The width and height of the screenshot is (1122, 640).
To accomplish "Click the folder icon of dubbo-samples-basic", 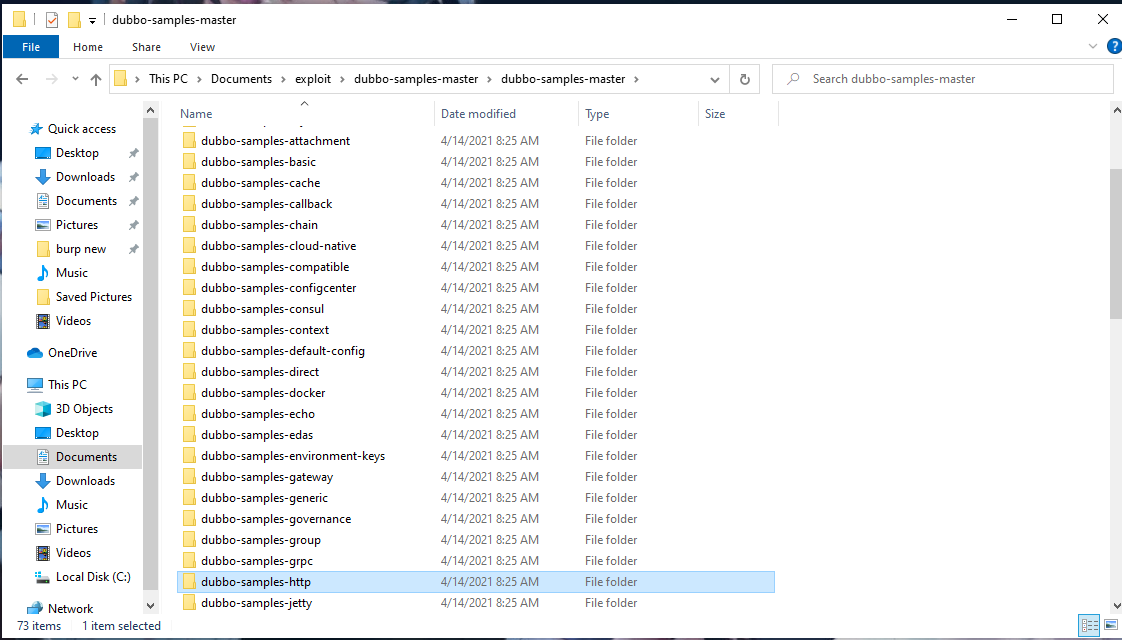I will click(x=189, y=162).
